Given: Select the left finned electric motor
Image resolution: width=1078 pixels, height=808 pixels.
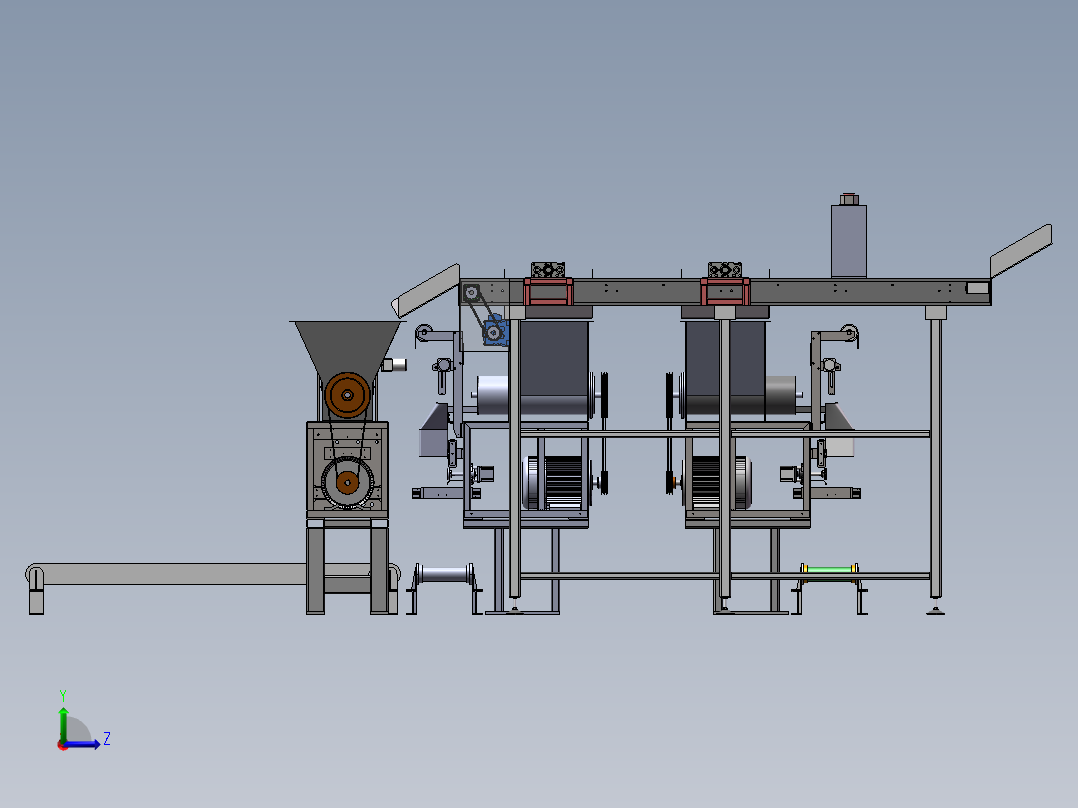Looking at the screenshot, I should [x=557, y=482].
